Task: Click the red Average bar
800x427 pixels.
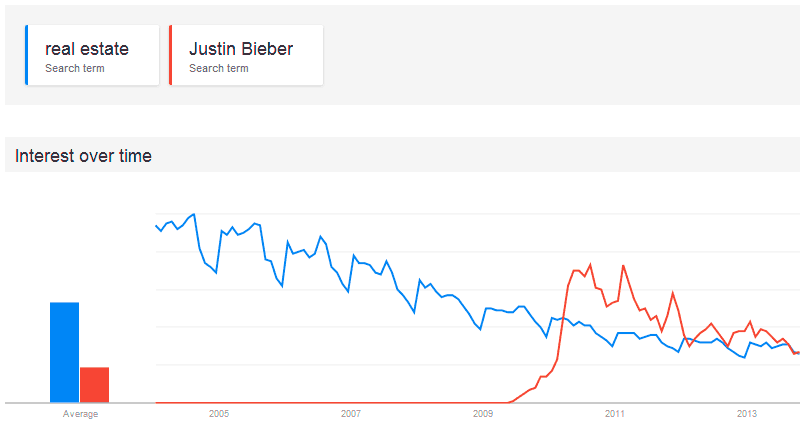Action: click(x=94, y=384)
